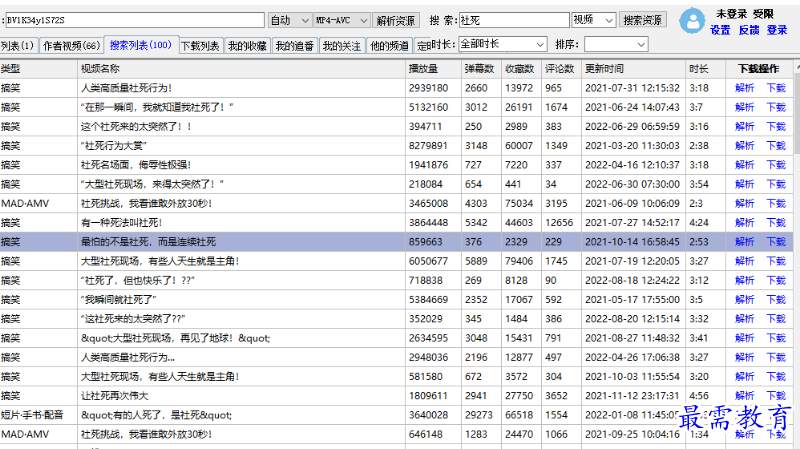Click 未登录 受限 status text

[744, 13]
